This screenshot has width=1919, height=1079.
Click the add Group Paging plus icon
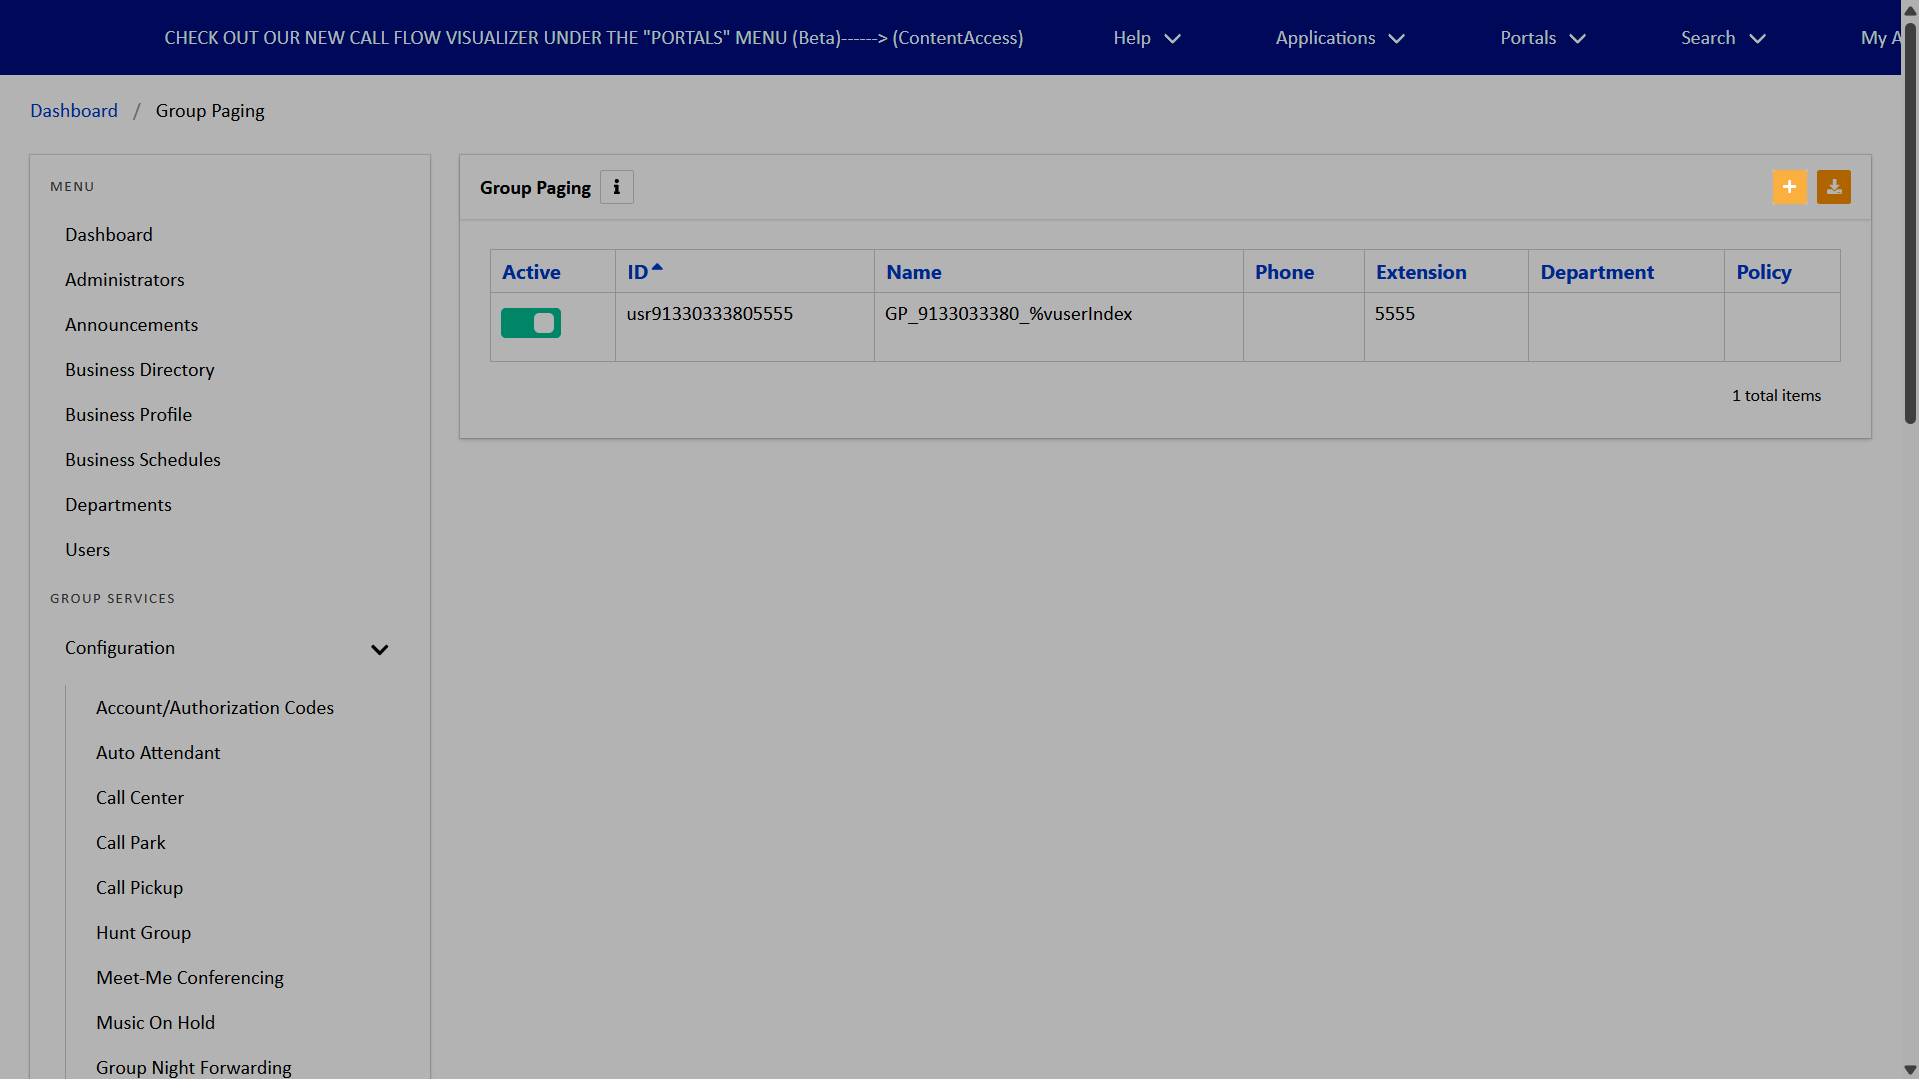click(x=1789, y=187)
